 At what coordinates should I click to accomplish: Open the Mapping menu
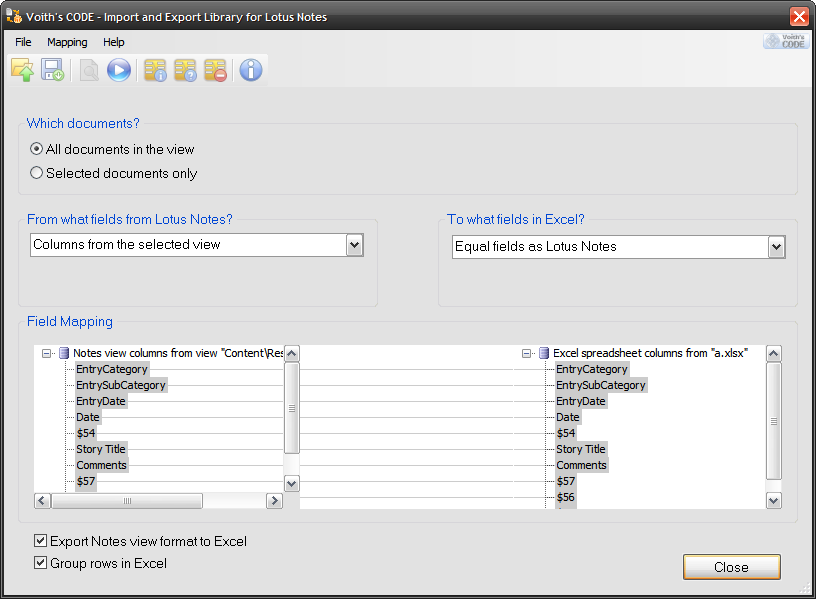67,42
